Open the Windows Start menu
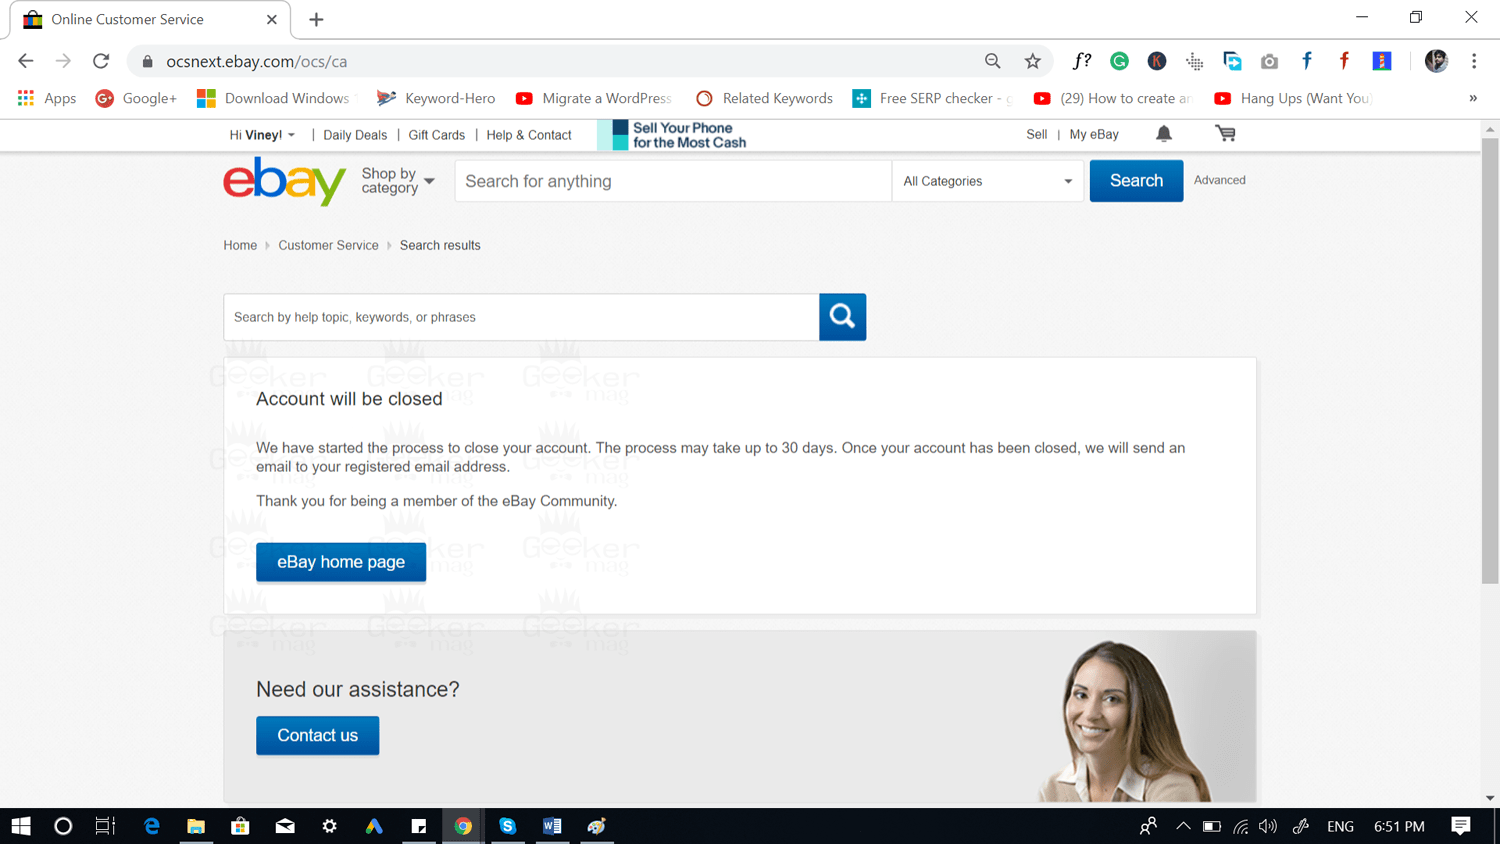 tap(21, 826)
